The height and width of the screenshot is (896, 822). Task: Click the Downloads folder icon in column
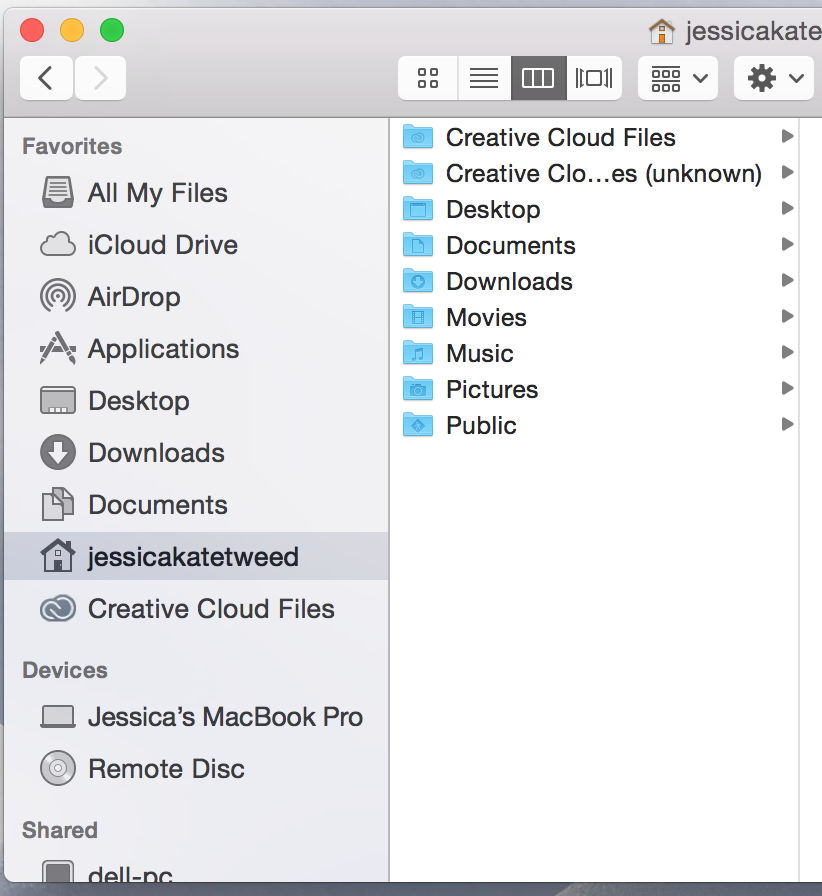point(418,281)
